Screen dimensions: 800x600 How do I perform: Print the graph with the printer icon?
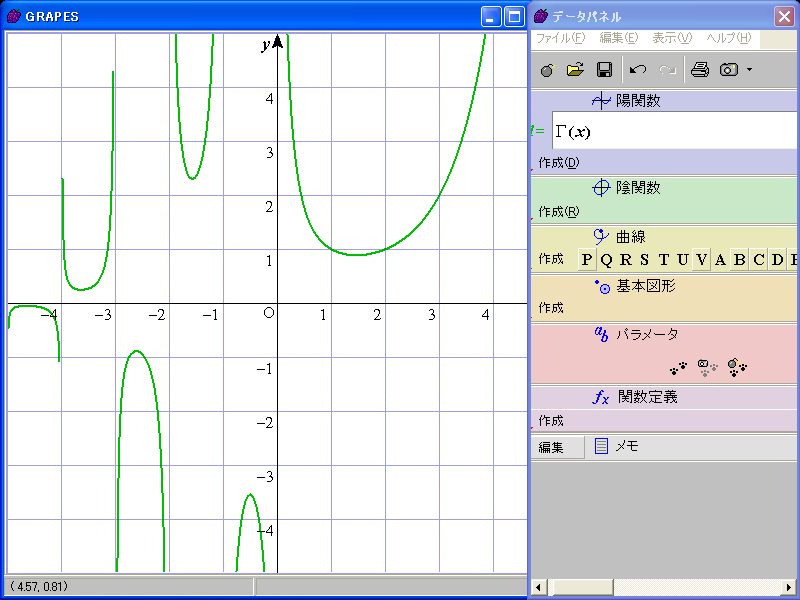pyautogui.click(x=700, y=70)
